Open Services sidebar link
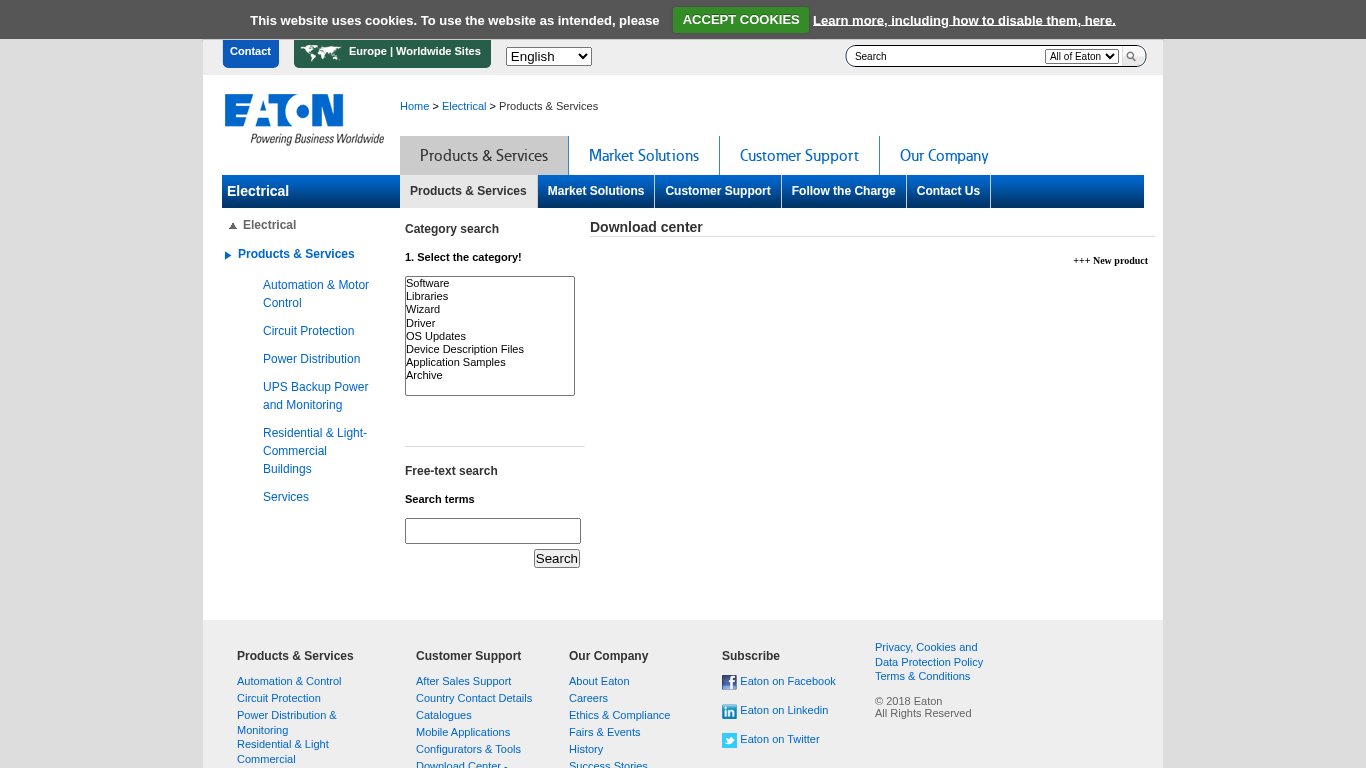Viewport: 1366px width, 768px height. point(286,497)
